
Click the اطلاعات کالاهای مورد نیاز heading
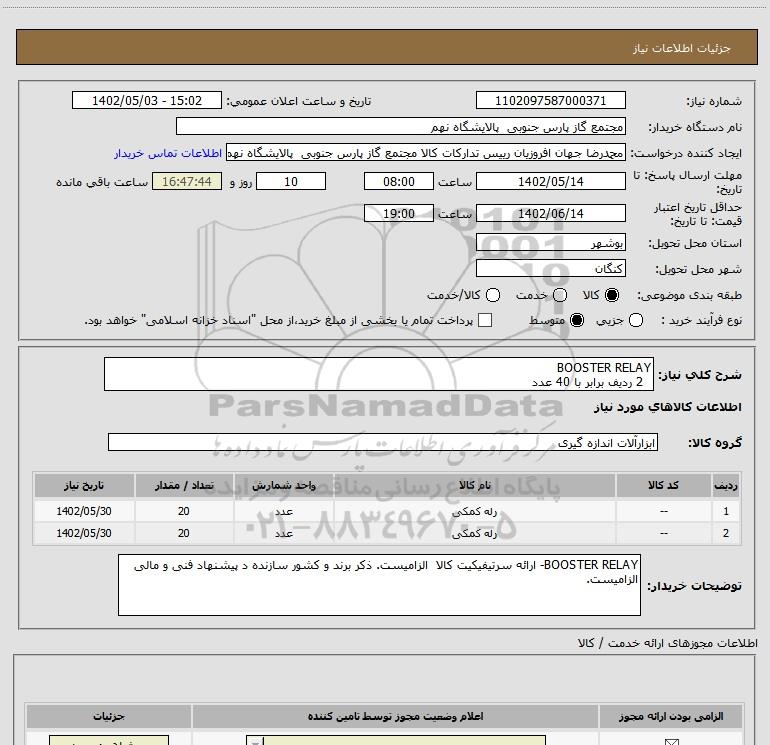pyautogui.click(x=667, y=407)
